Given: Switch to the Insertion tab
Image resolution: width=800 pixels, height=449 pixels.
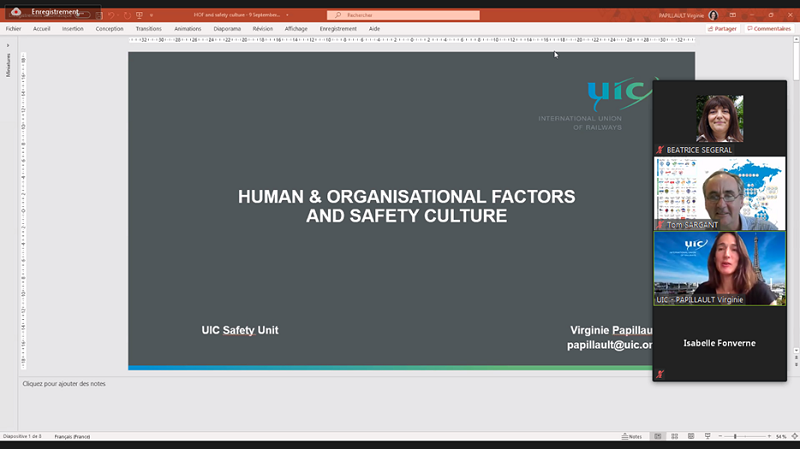Looking at the screenshot, I should tap(72, 29).
